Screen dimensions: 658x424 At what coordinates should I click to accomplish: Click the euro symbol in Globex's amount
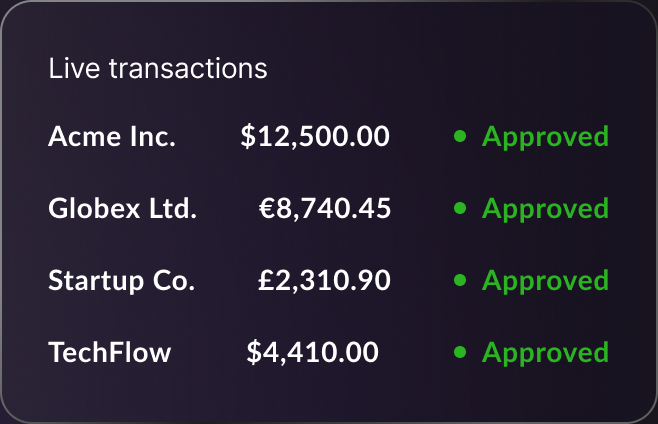pyautogui.click(x=266, y=209)
